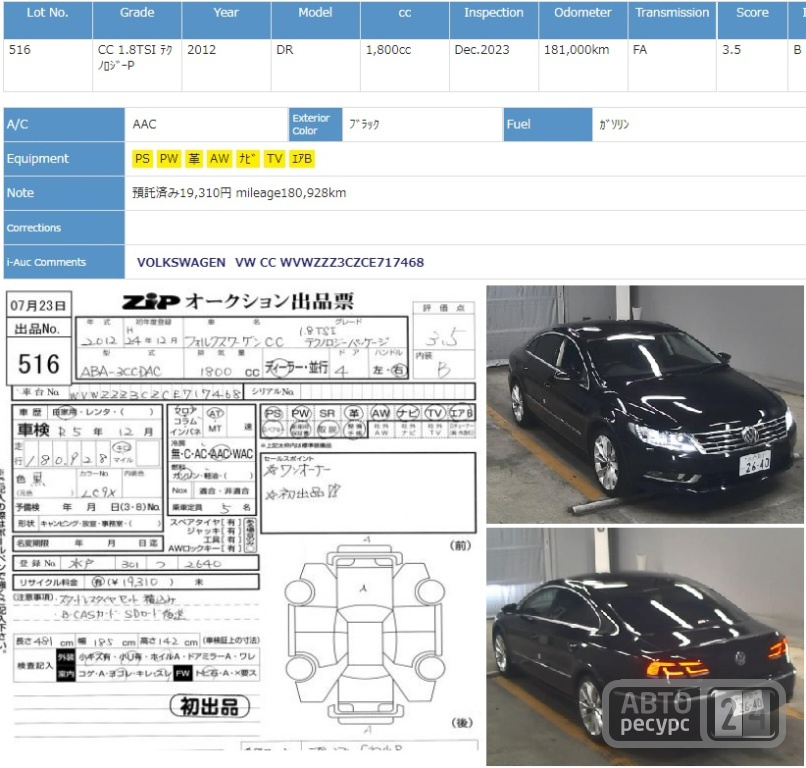Image resolution: width=806 pixels, height=768 pixels.
Task: Select the TV equipment tag
Action: [274, 159]
